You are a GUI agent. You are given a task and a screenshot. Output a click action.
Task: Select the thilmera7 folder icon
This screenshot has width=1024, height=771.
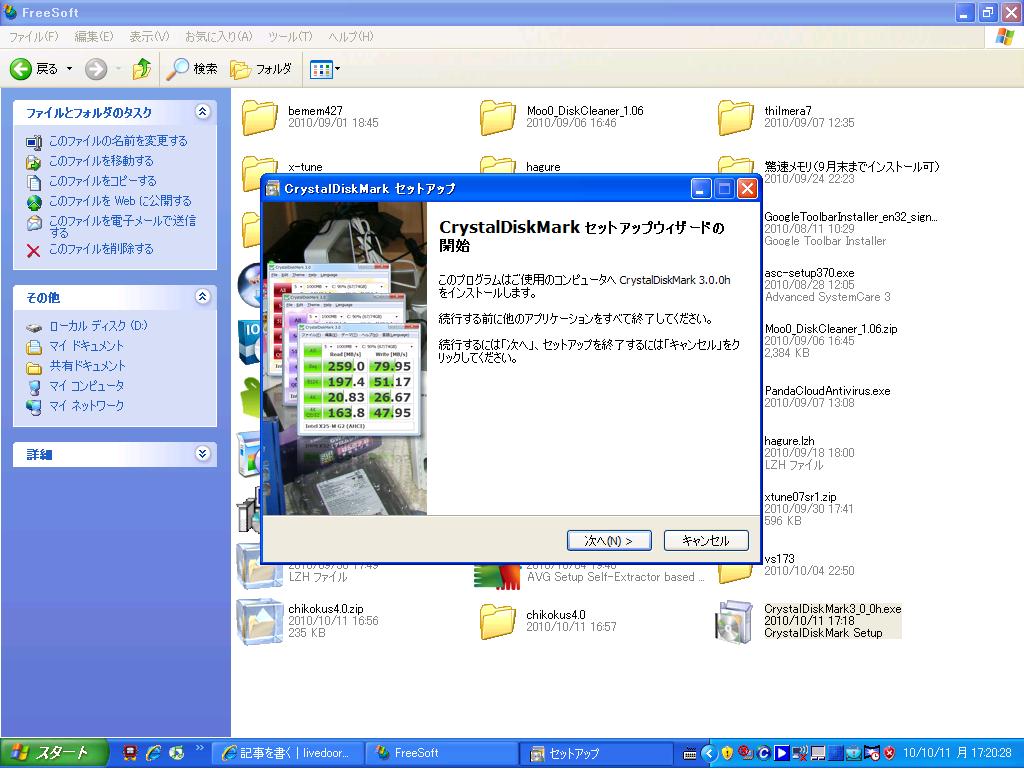735,118
